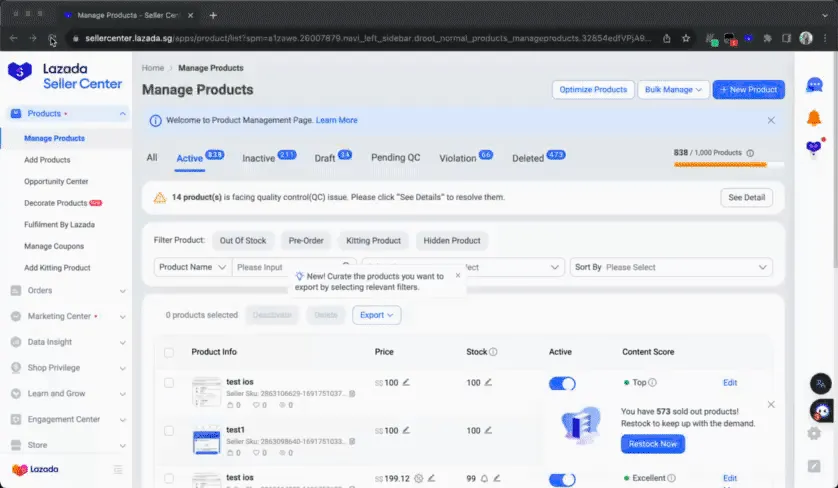This screenshot has width=838, height=488.
Task: Click the info icon next to the Stock header
Action: coord(493,352)
